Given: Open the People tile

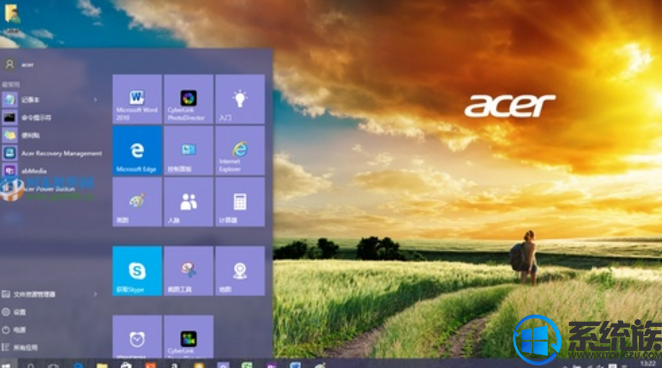Looking at the screenshot, I should pyautogui.click(x=188, y=202).
